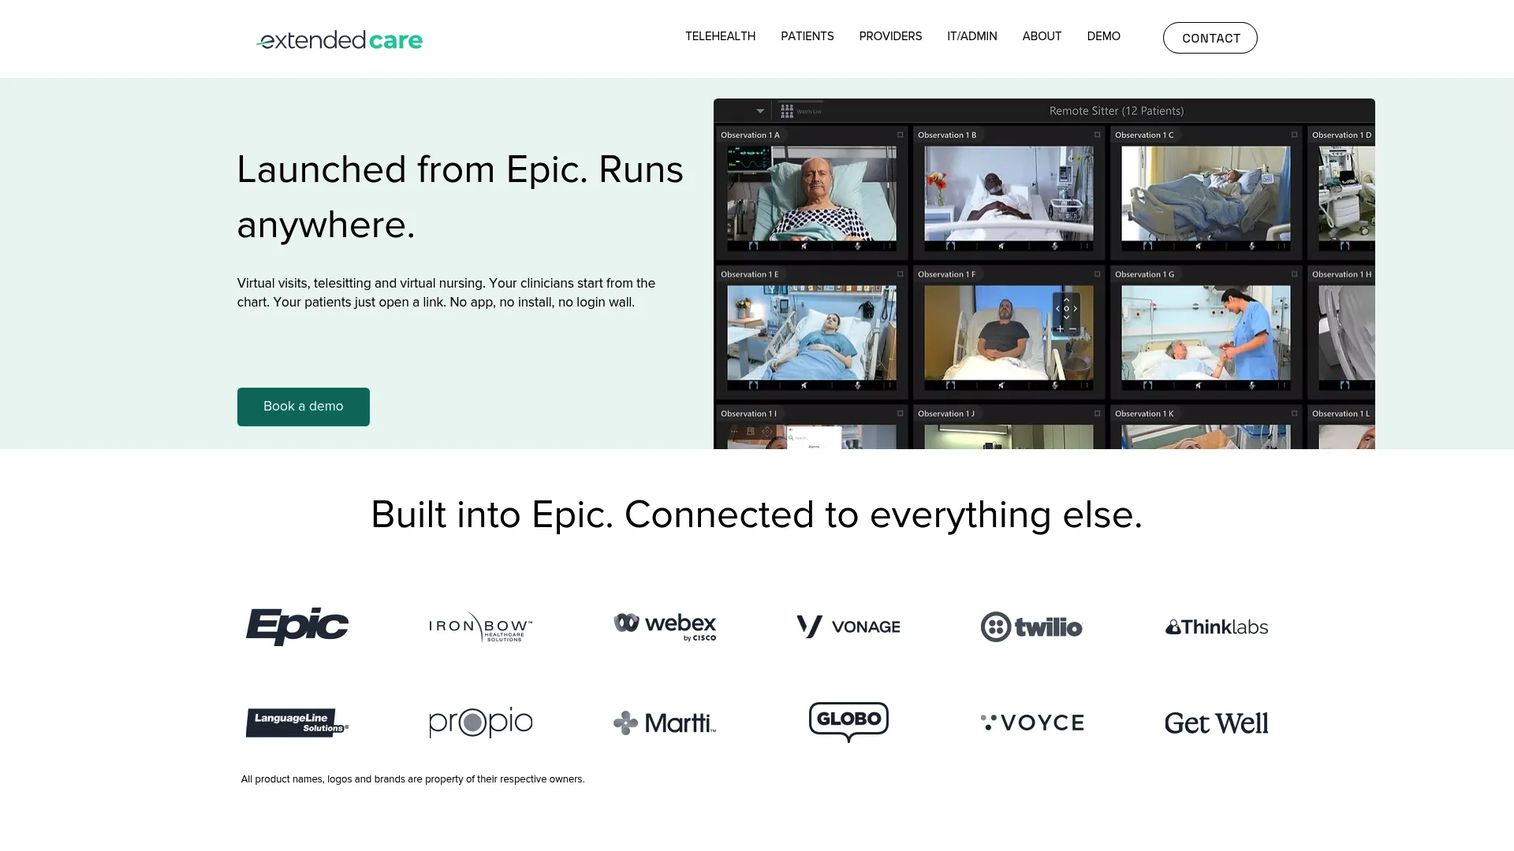
Task: Click the Twilio logo
Action: 1032,627
